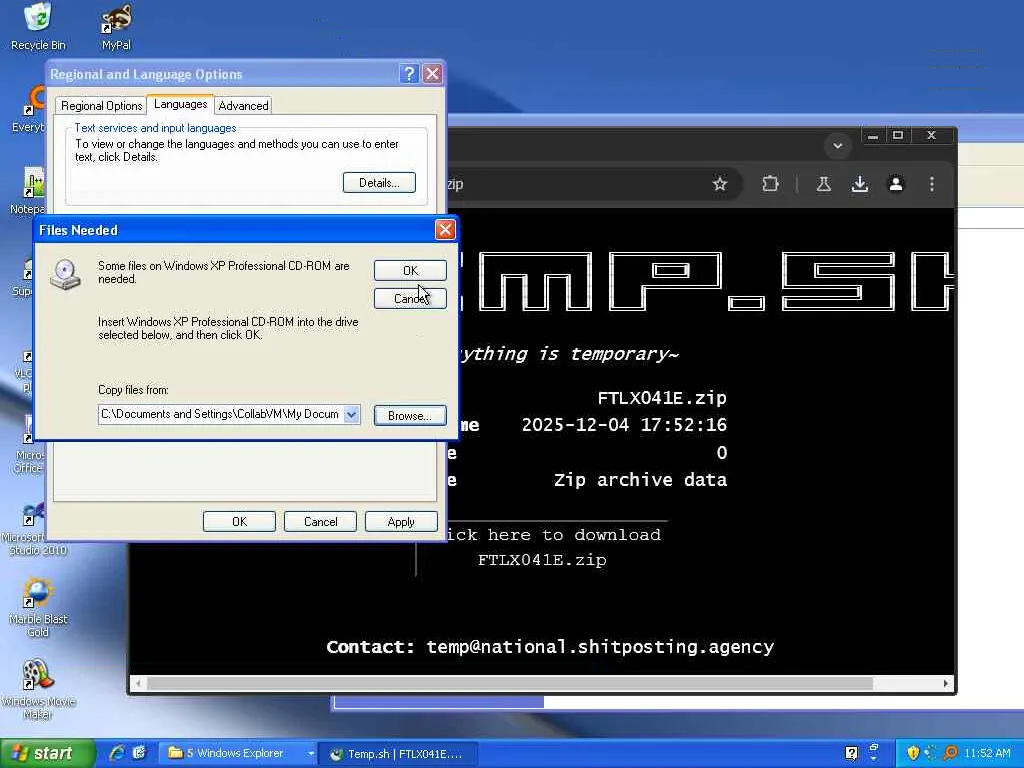Open the Windows Movie Maker desktop icon
1024x768 pixels.
tap(38, 690)
